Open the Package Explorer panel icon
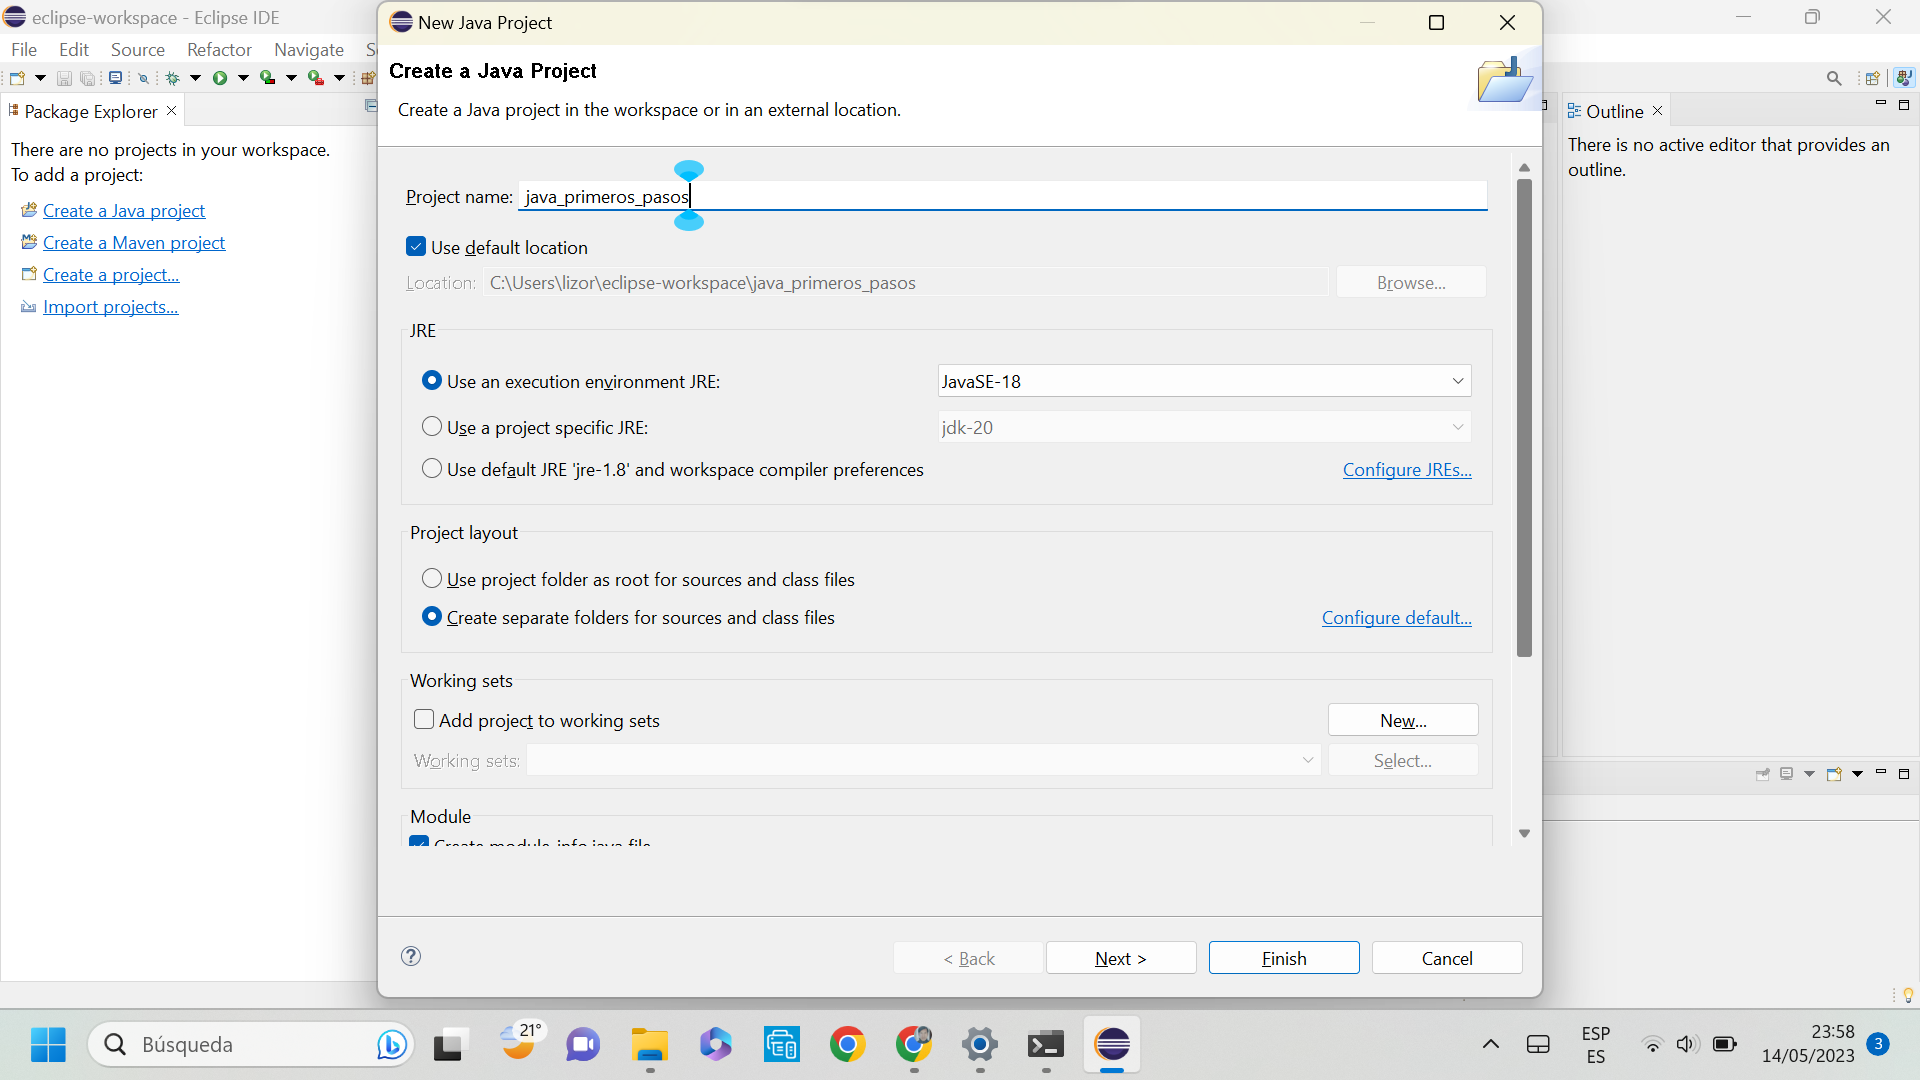 [x=16, y=111]
